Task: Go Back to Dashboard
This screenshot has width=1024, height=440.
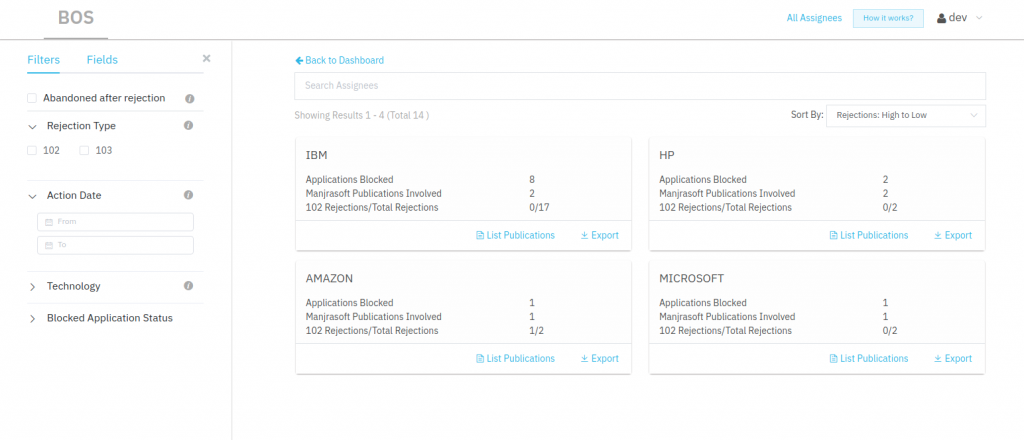Action: (340, 60)
